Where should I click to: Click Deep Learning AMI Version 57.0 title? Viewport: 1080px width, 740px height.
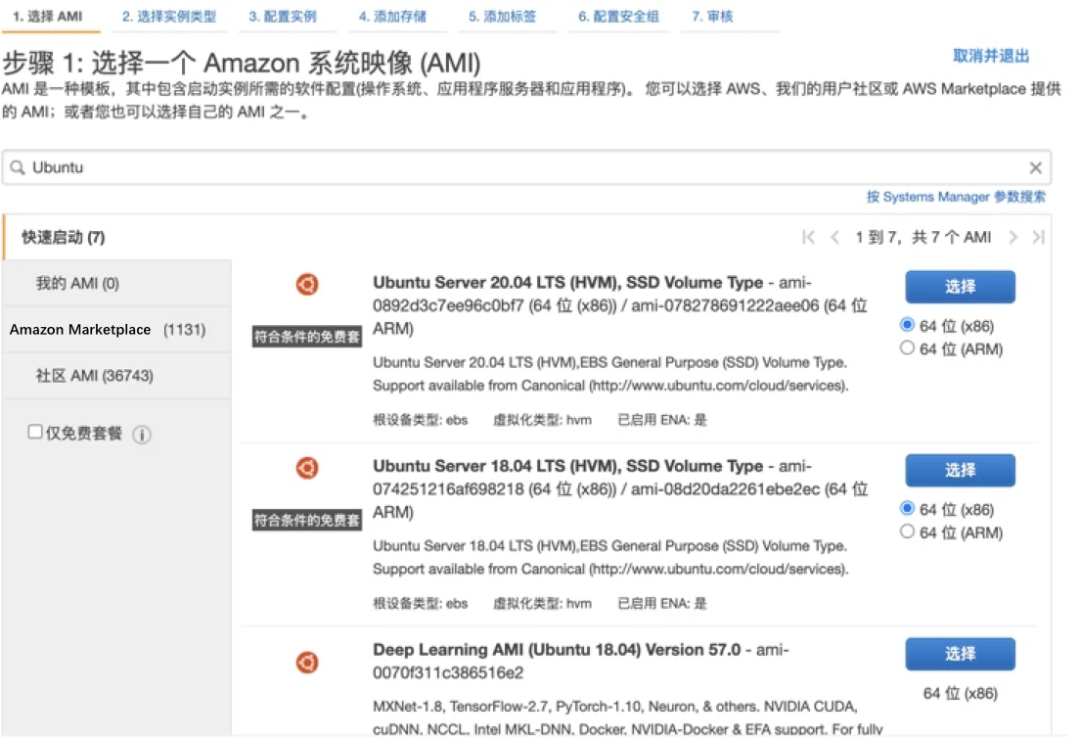coord(557,650)
